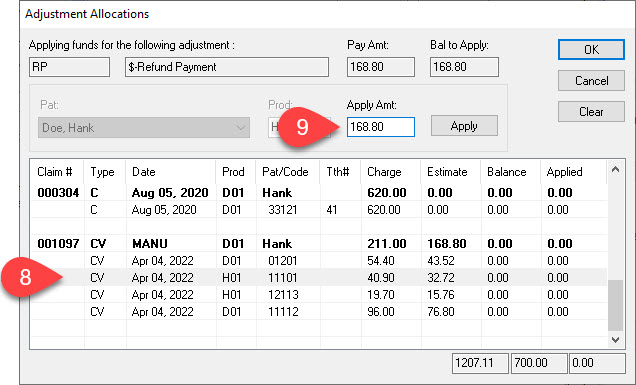
Task: Click the 211.00 charge cell
Action: point(387,244)
